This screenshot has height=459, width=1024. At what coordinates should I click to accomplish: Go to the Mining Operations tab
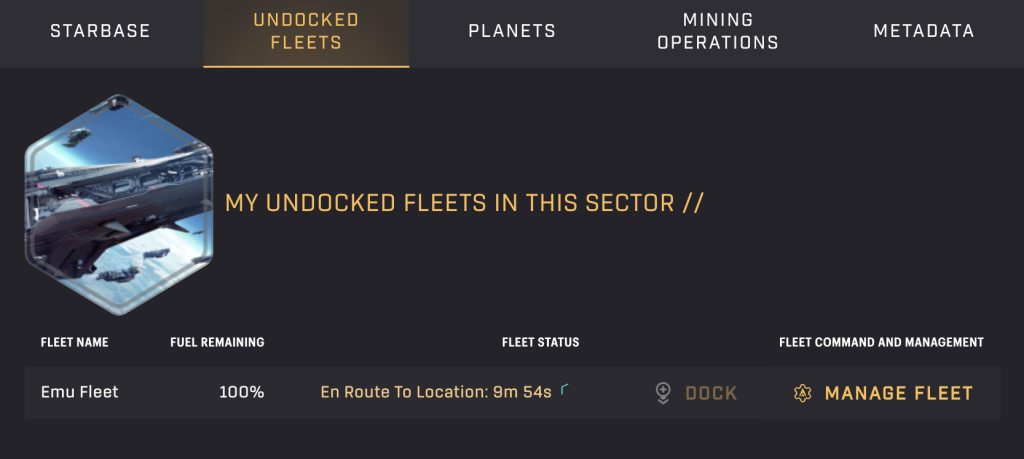pos(718,31)
